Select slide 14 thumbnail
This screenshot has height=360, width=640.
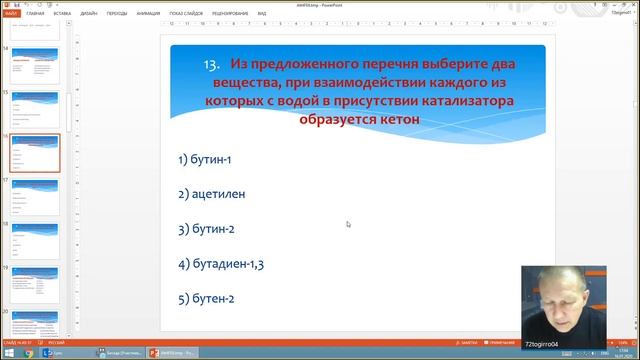coord(35,65)
